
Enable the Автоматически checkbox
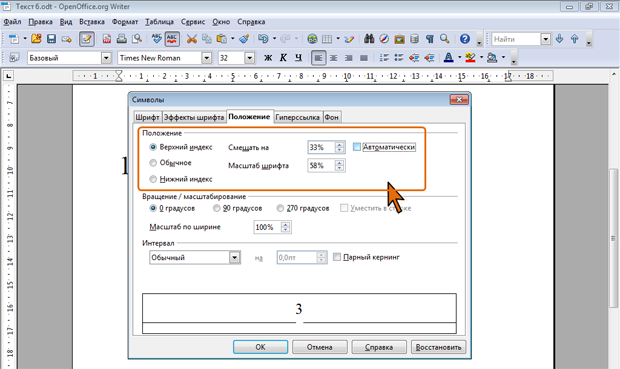pos(357,147)
